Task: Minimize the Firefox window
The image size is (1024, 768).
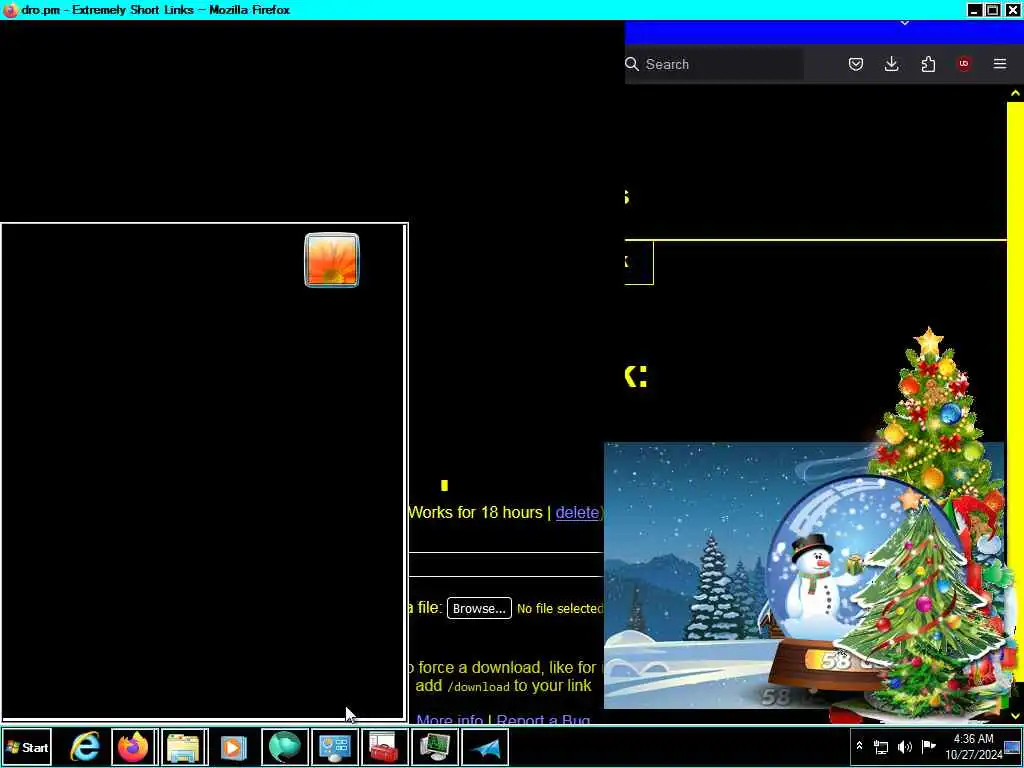Action: pyautogui.click(x=974, y=10)
